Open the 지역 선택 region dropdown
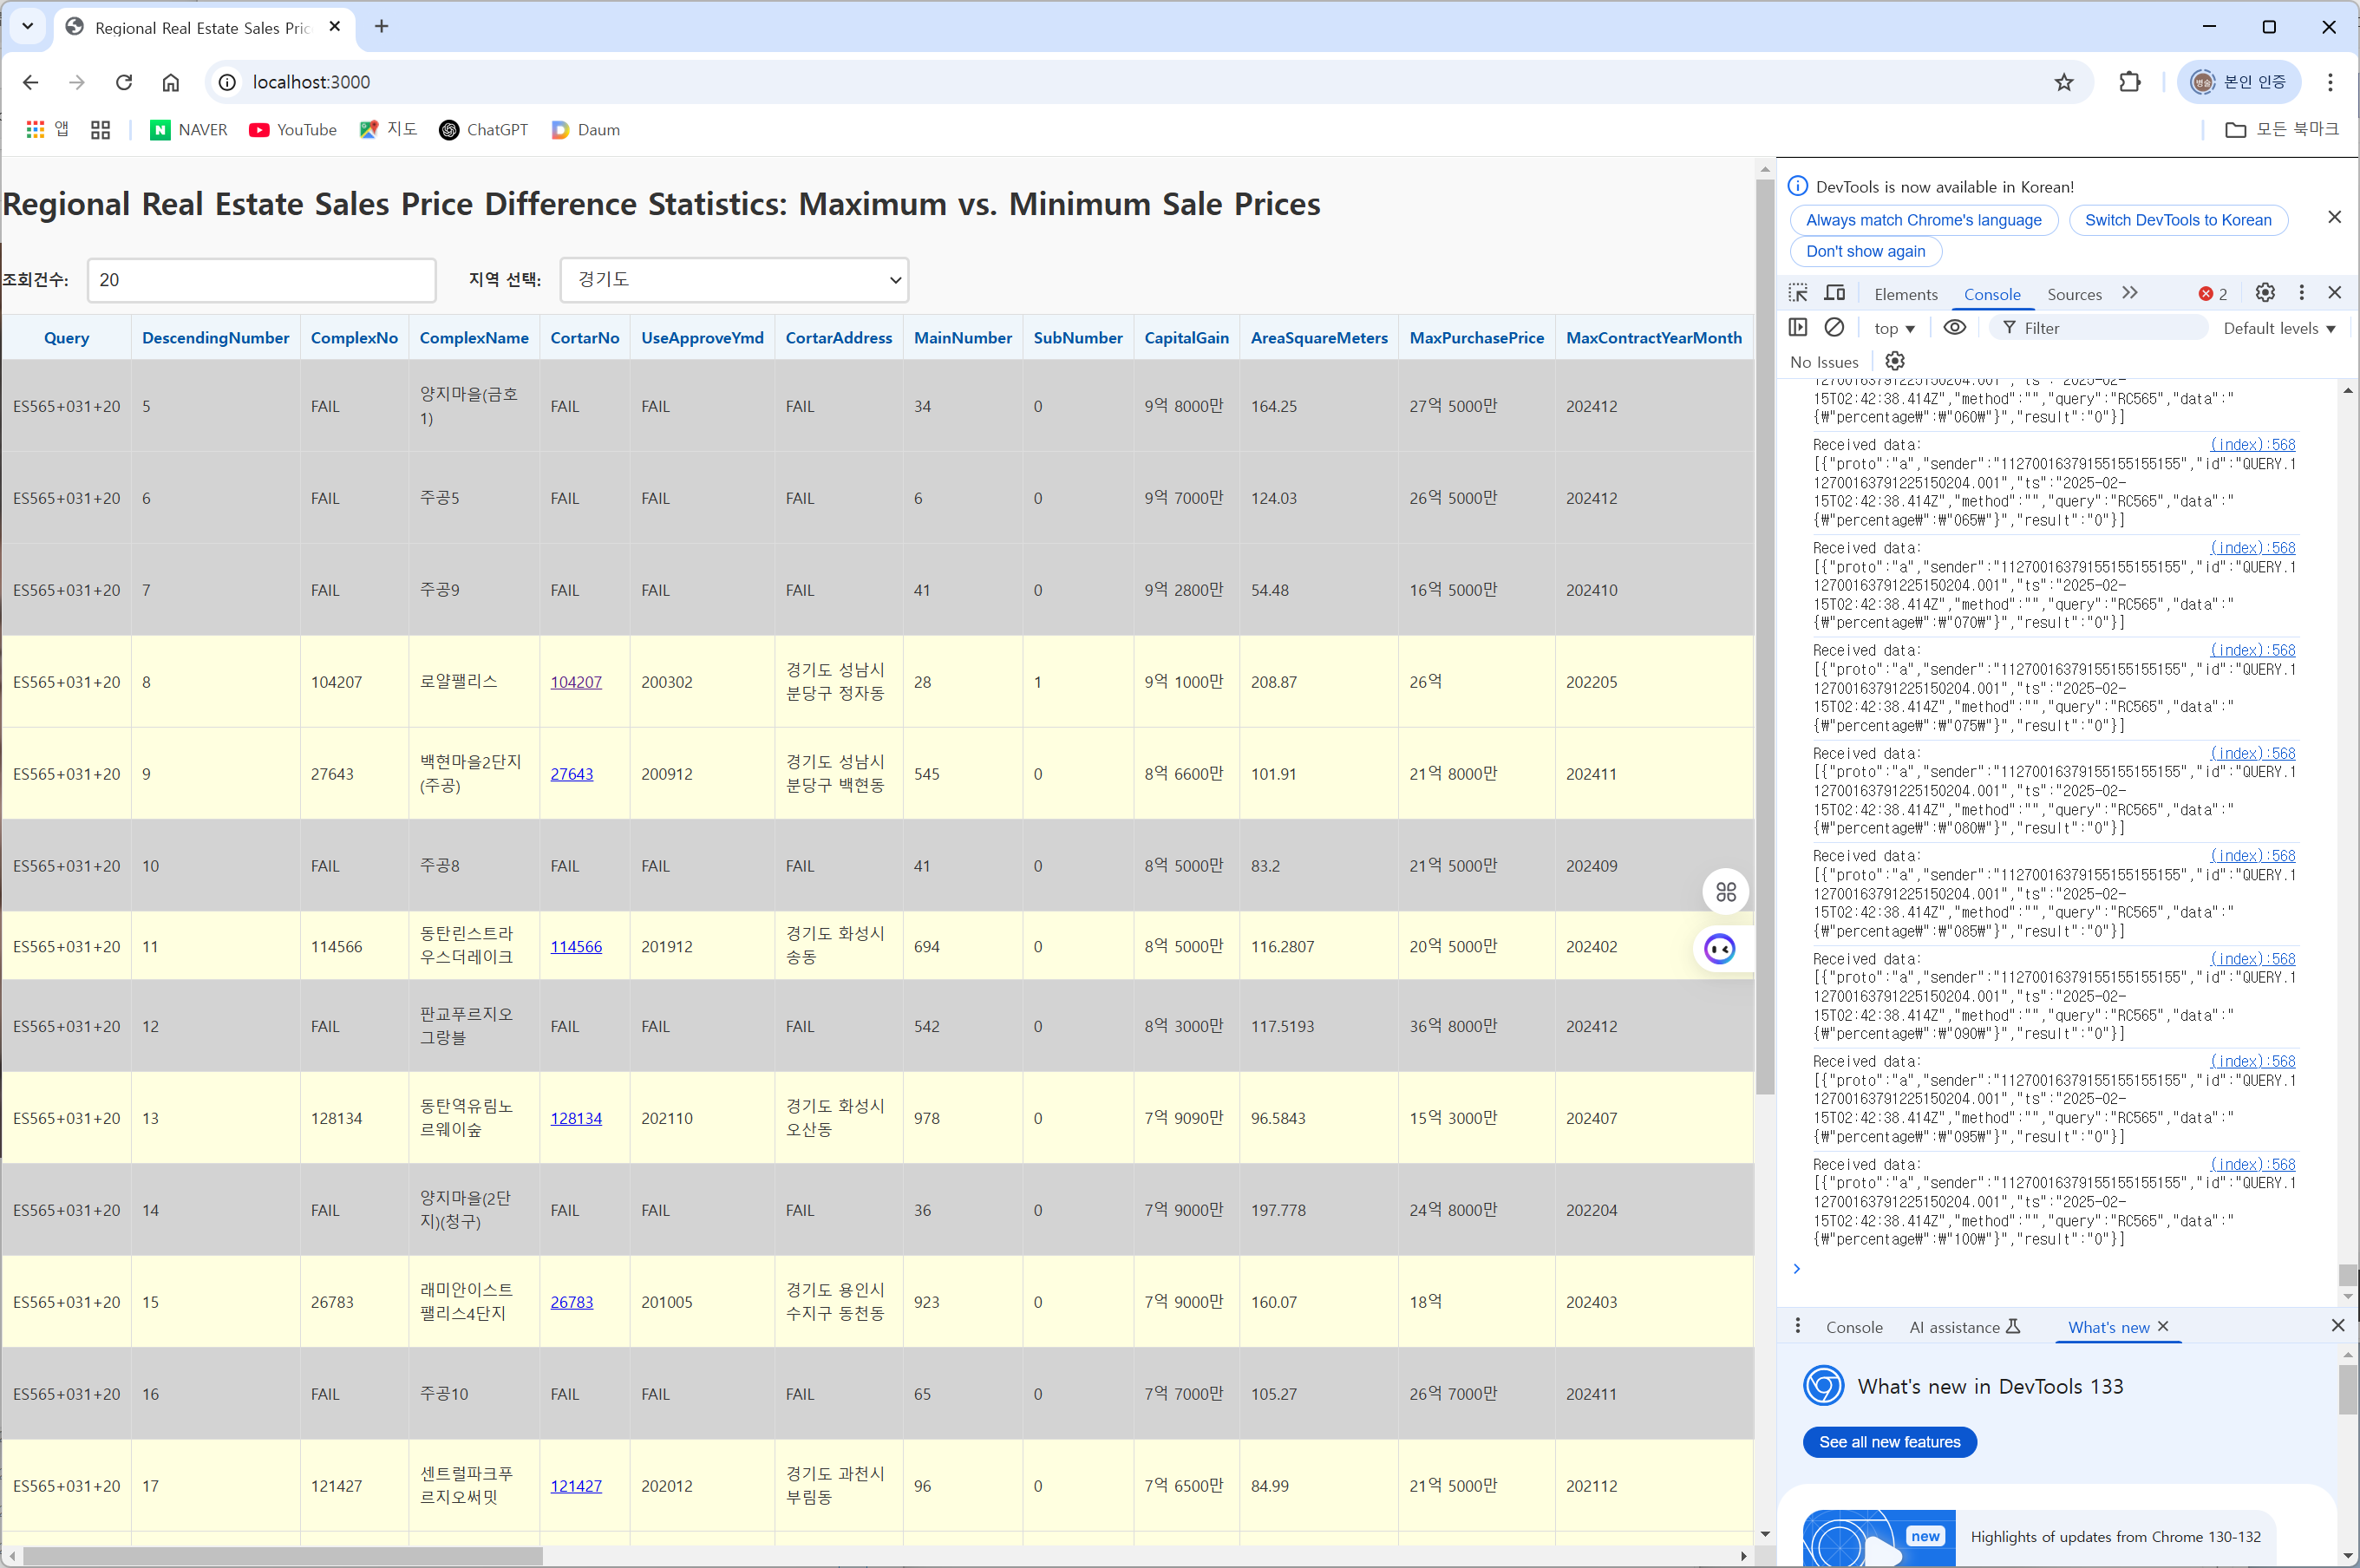Screen dimensions: 2360x1568 734,280
